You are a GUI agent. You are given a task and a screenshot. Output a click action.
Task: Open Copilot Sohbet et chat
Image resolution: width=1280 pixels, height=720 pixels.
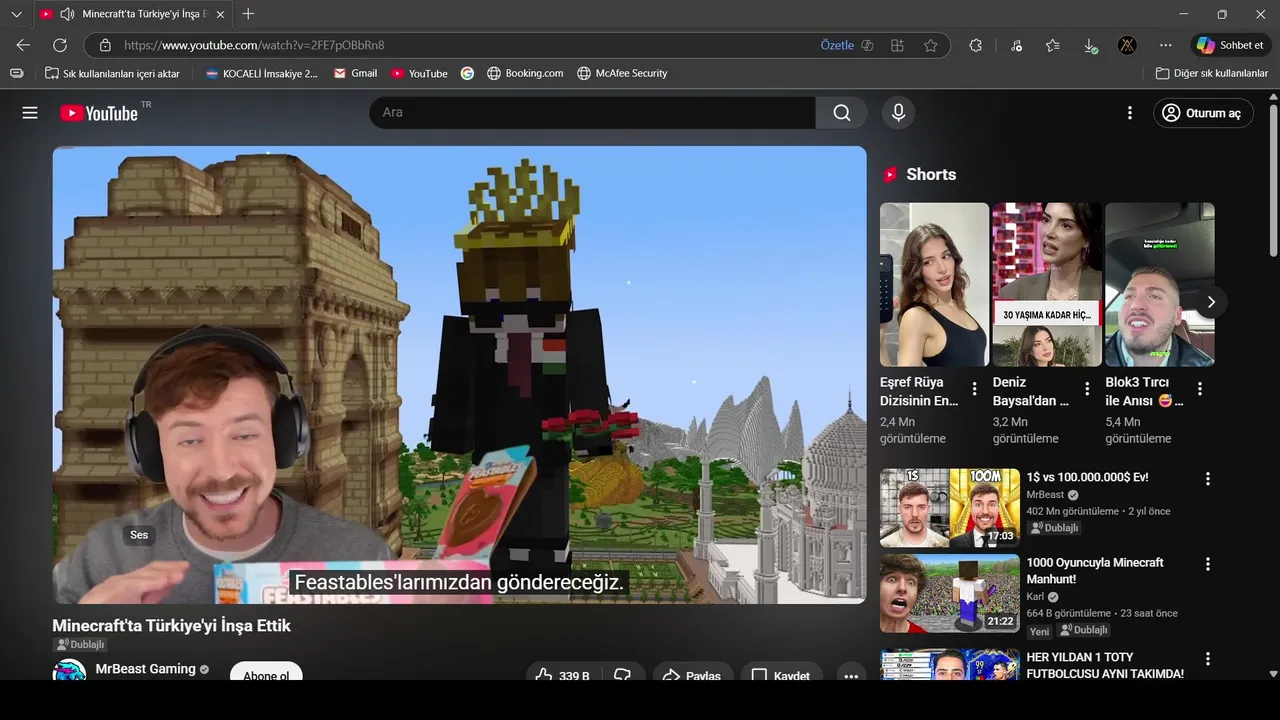1230,45
